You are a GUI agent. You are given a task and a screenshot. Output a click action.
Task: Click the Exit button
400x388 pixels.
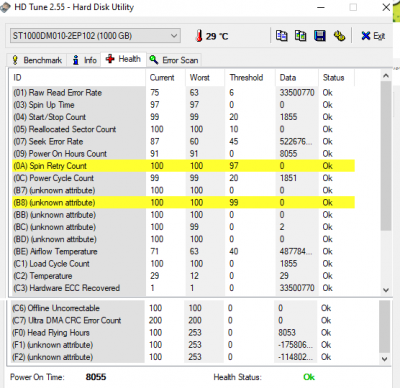[x=373, y=36]
